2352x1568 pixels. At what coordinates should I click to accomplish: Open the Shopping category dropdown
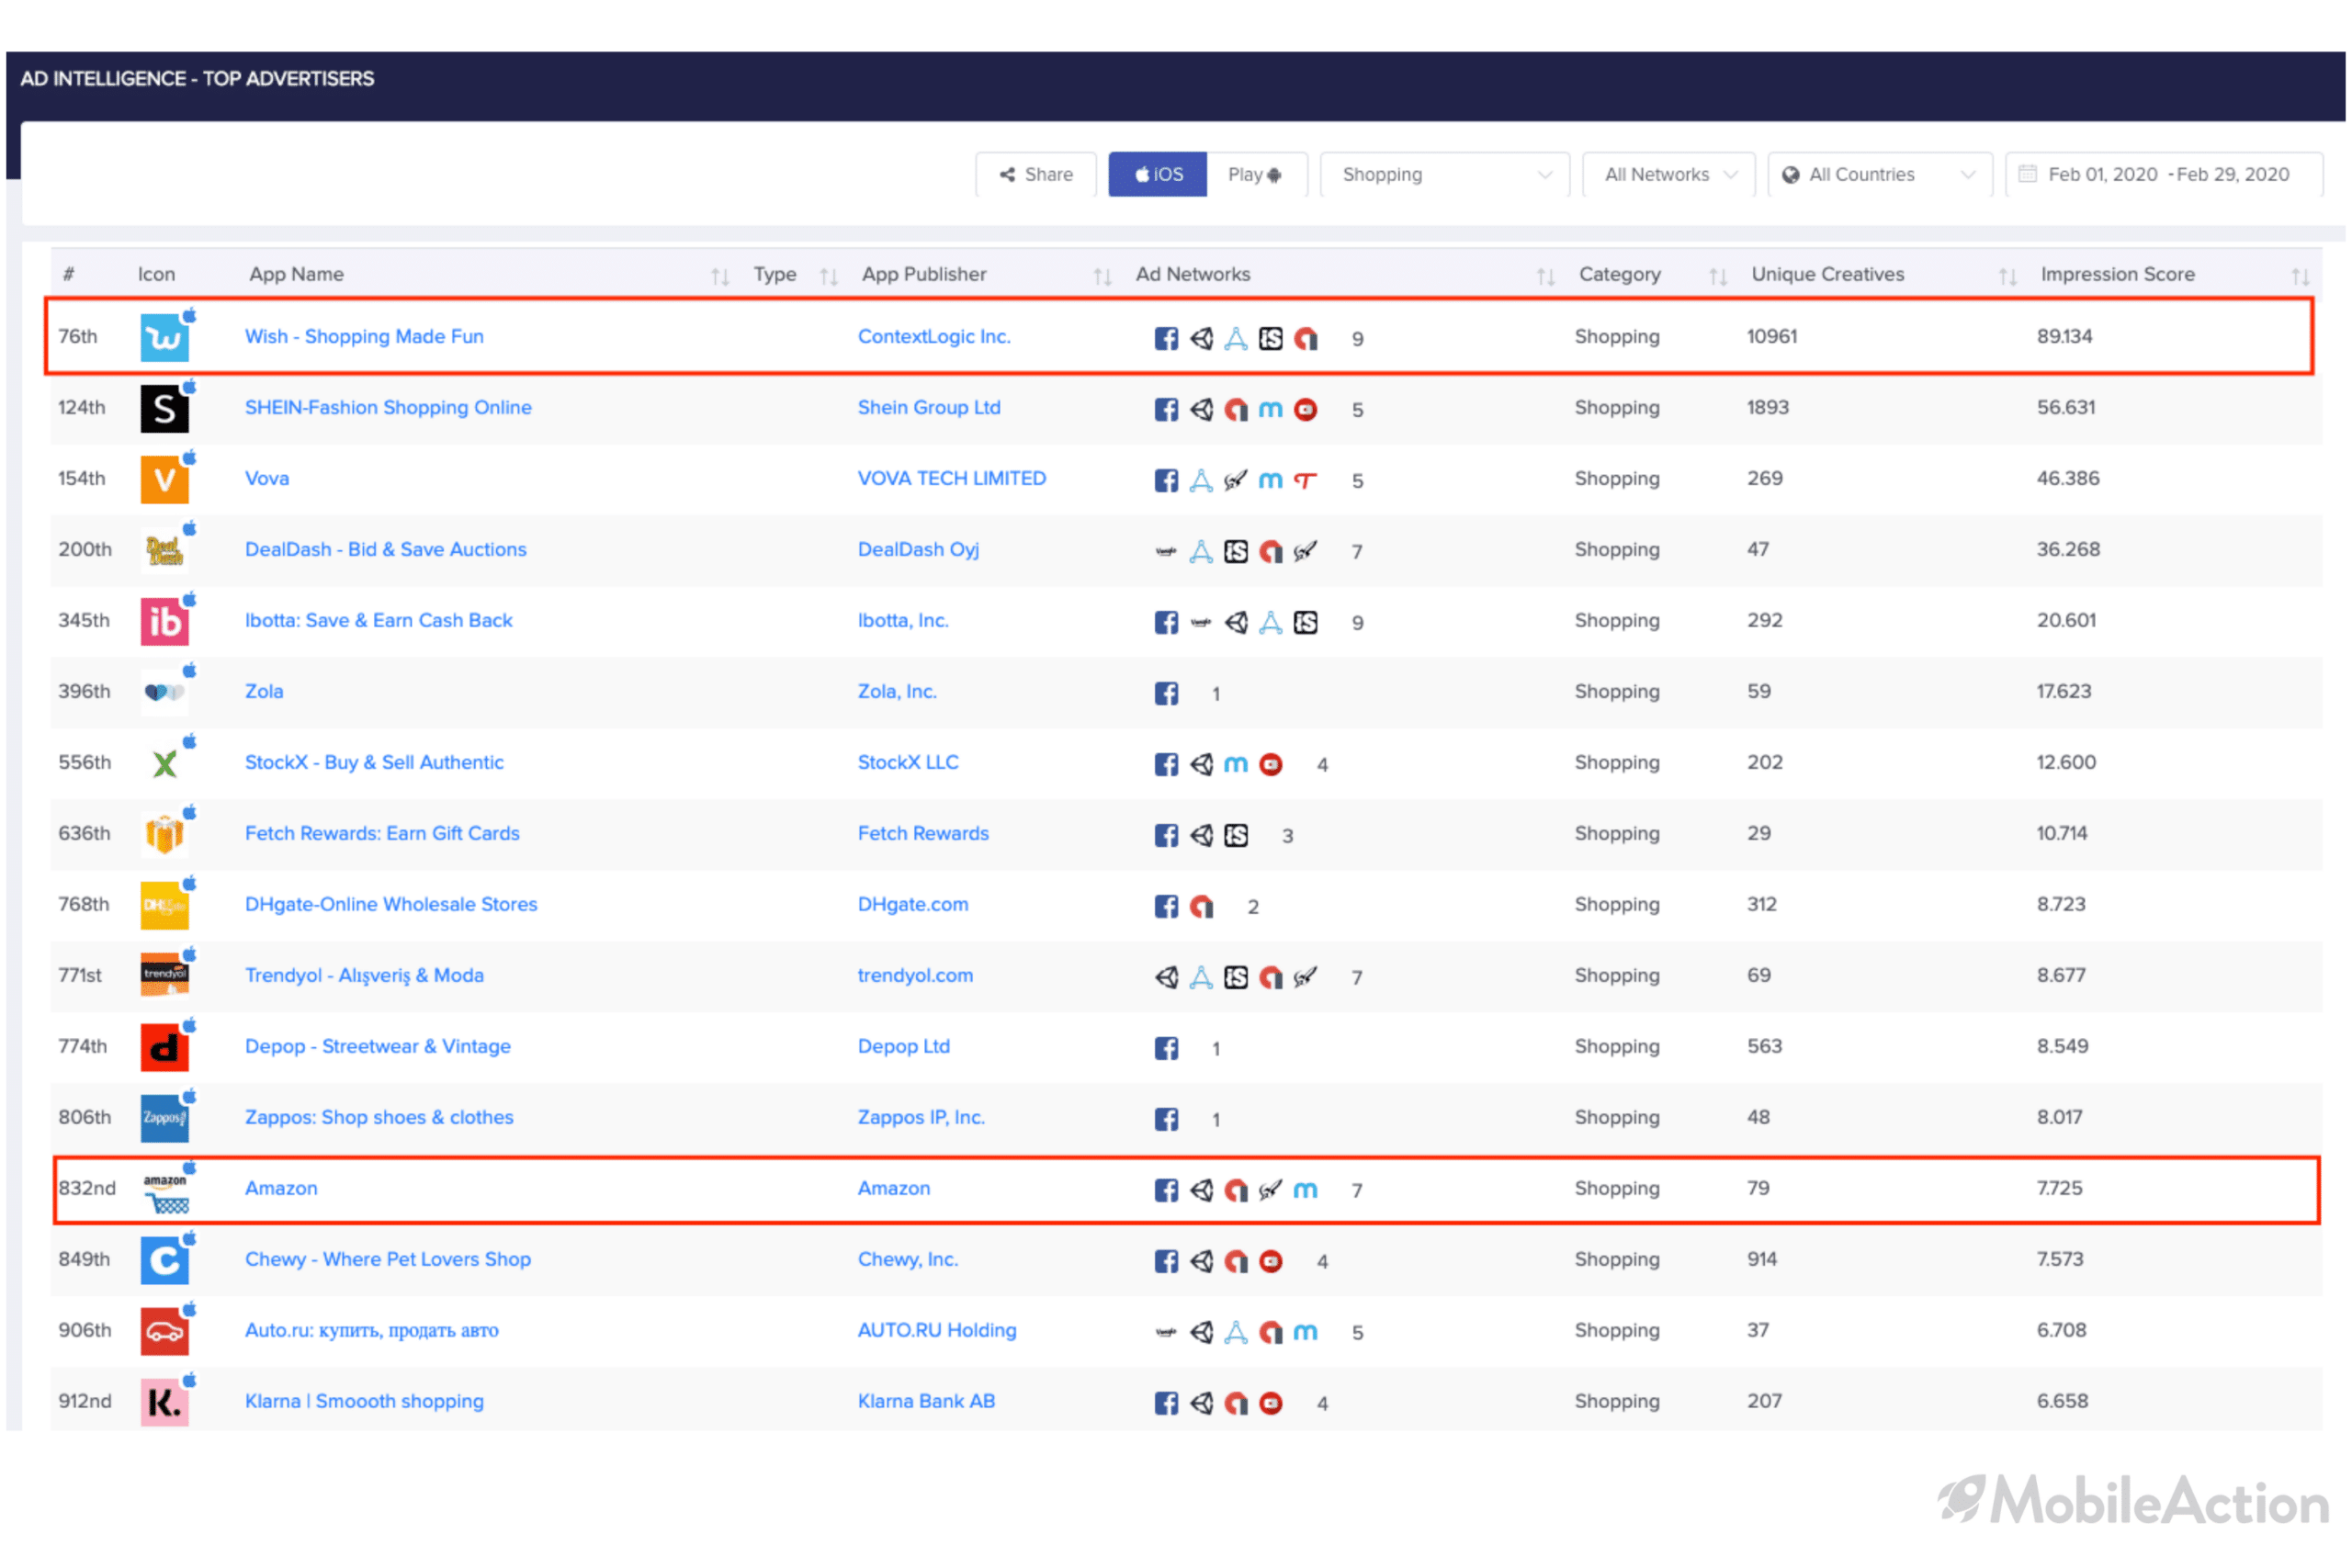point(1445,174)
